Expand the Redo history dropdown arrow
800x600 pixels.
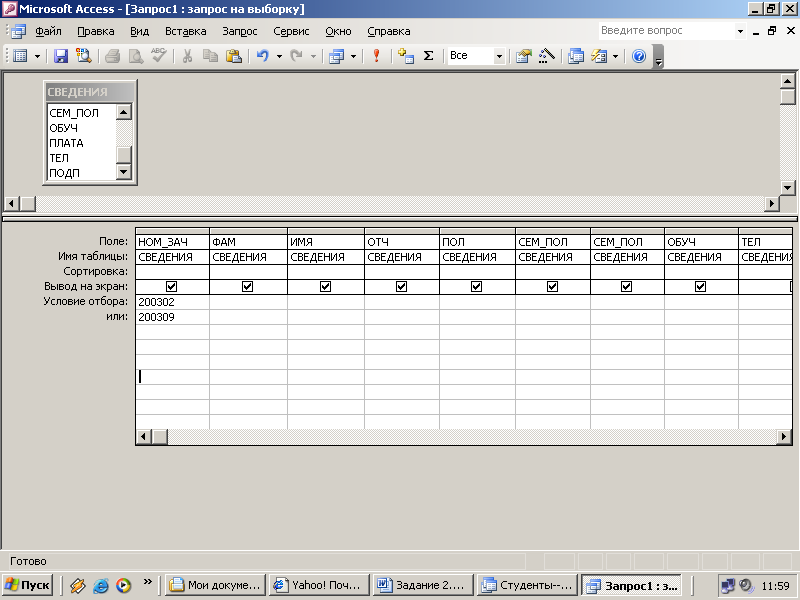coord(313,56)
